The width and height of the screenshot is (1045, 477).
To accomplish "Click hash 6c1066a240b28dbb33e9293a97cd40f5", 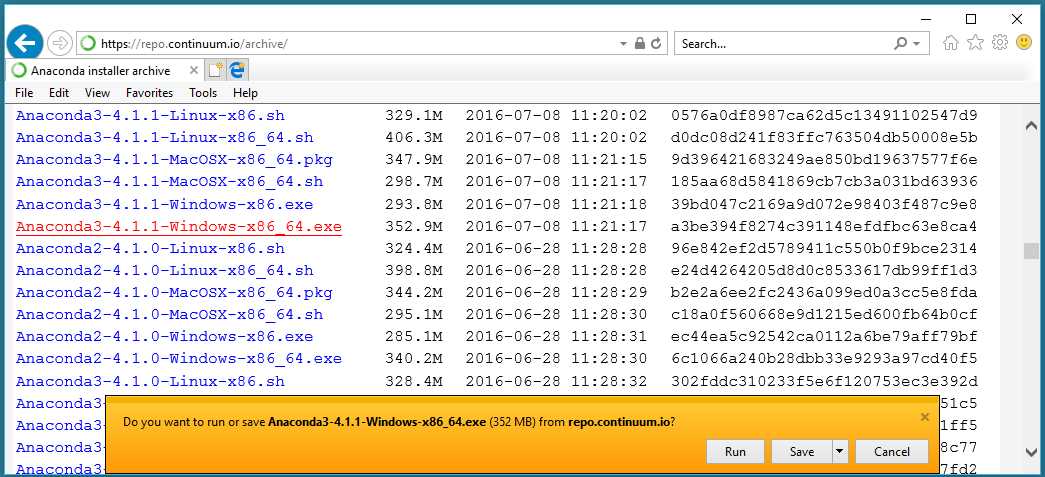I will pos(824,359).
